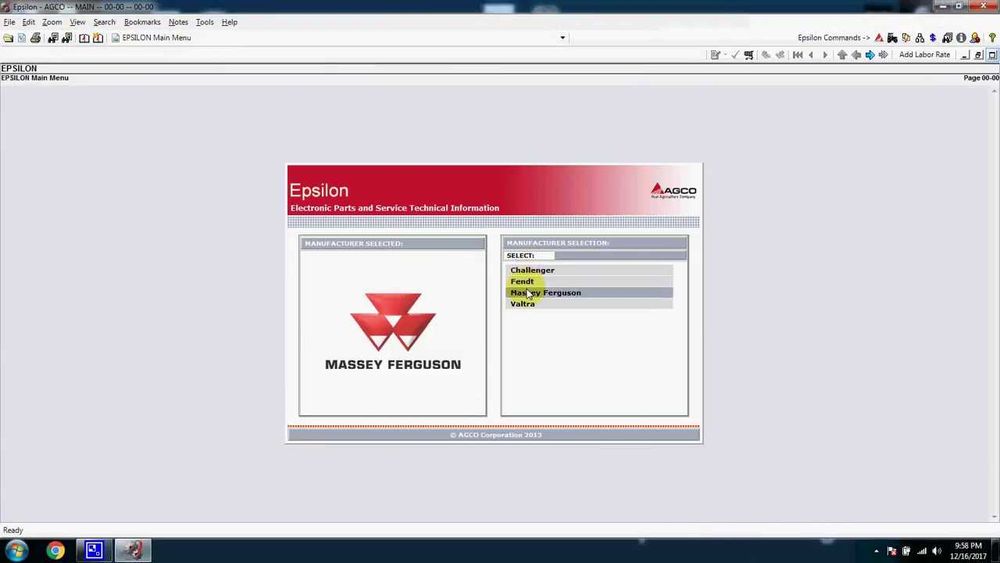This screenshot has width=1000, height=563.
Task: Open the Bookmarks menu
Action: [x=142, y=22]
